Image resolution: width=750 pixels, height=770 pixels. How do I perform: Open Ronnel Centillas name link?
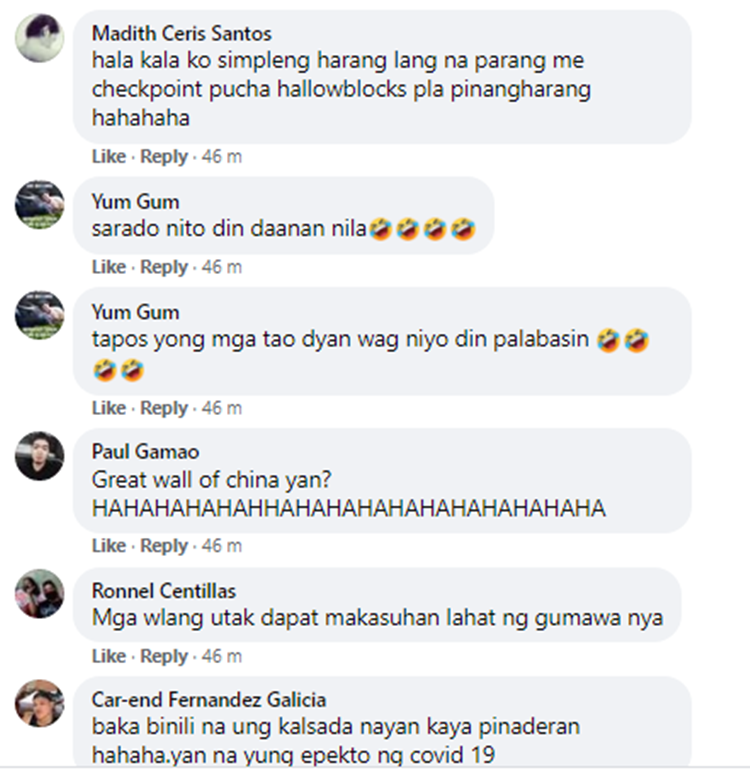[x=164, y=591]
